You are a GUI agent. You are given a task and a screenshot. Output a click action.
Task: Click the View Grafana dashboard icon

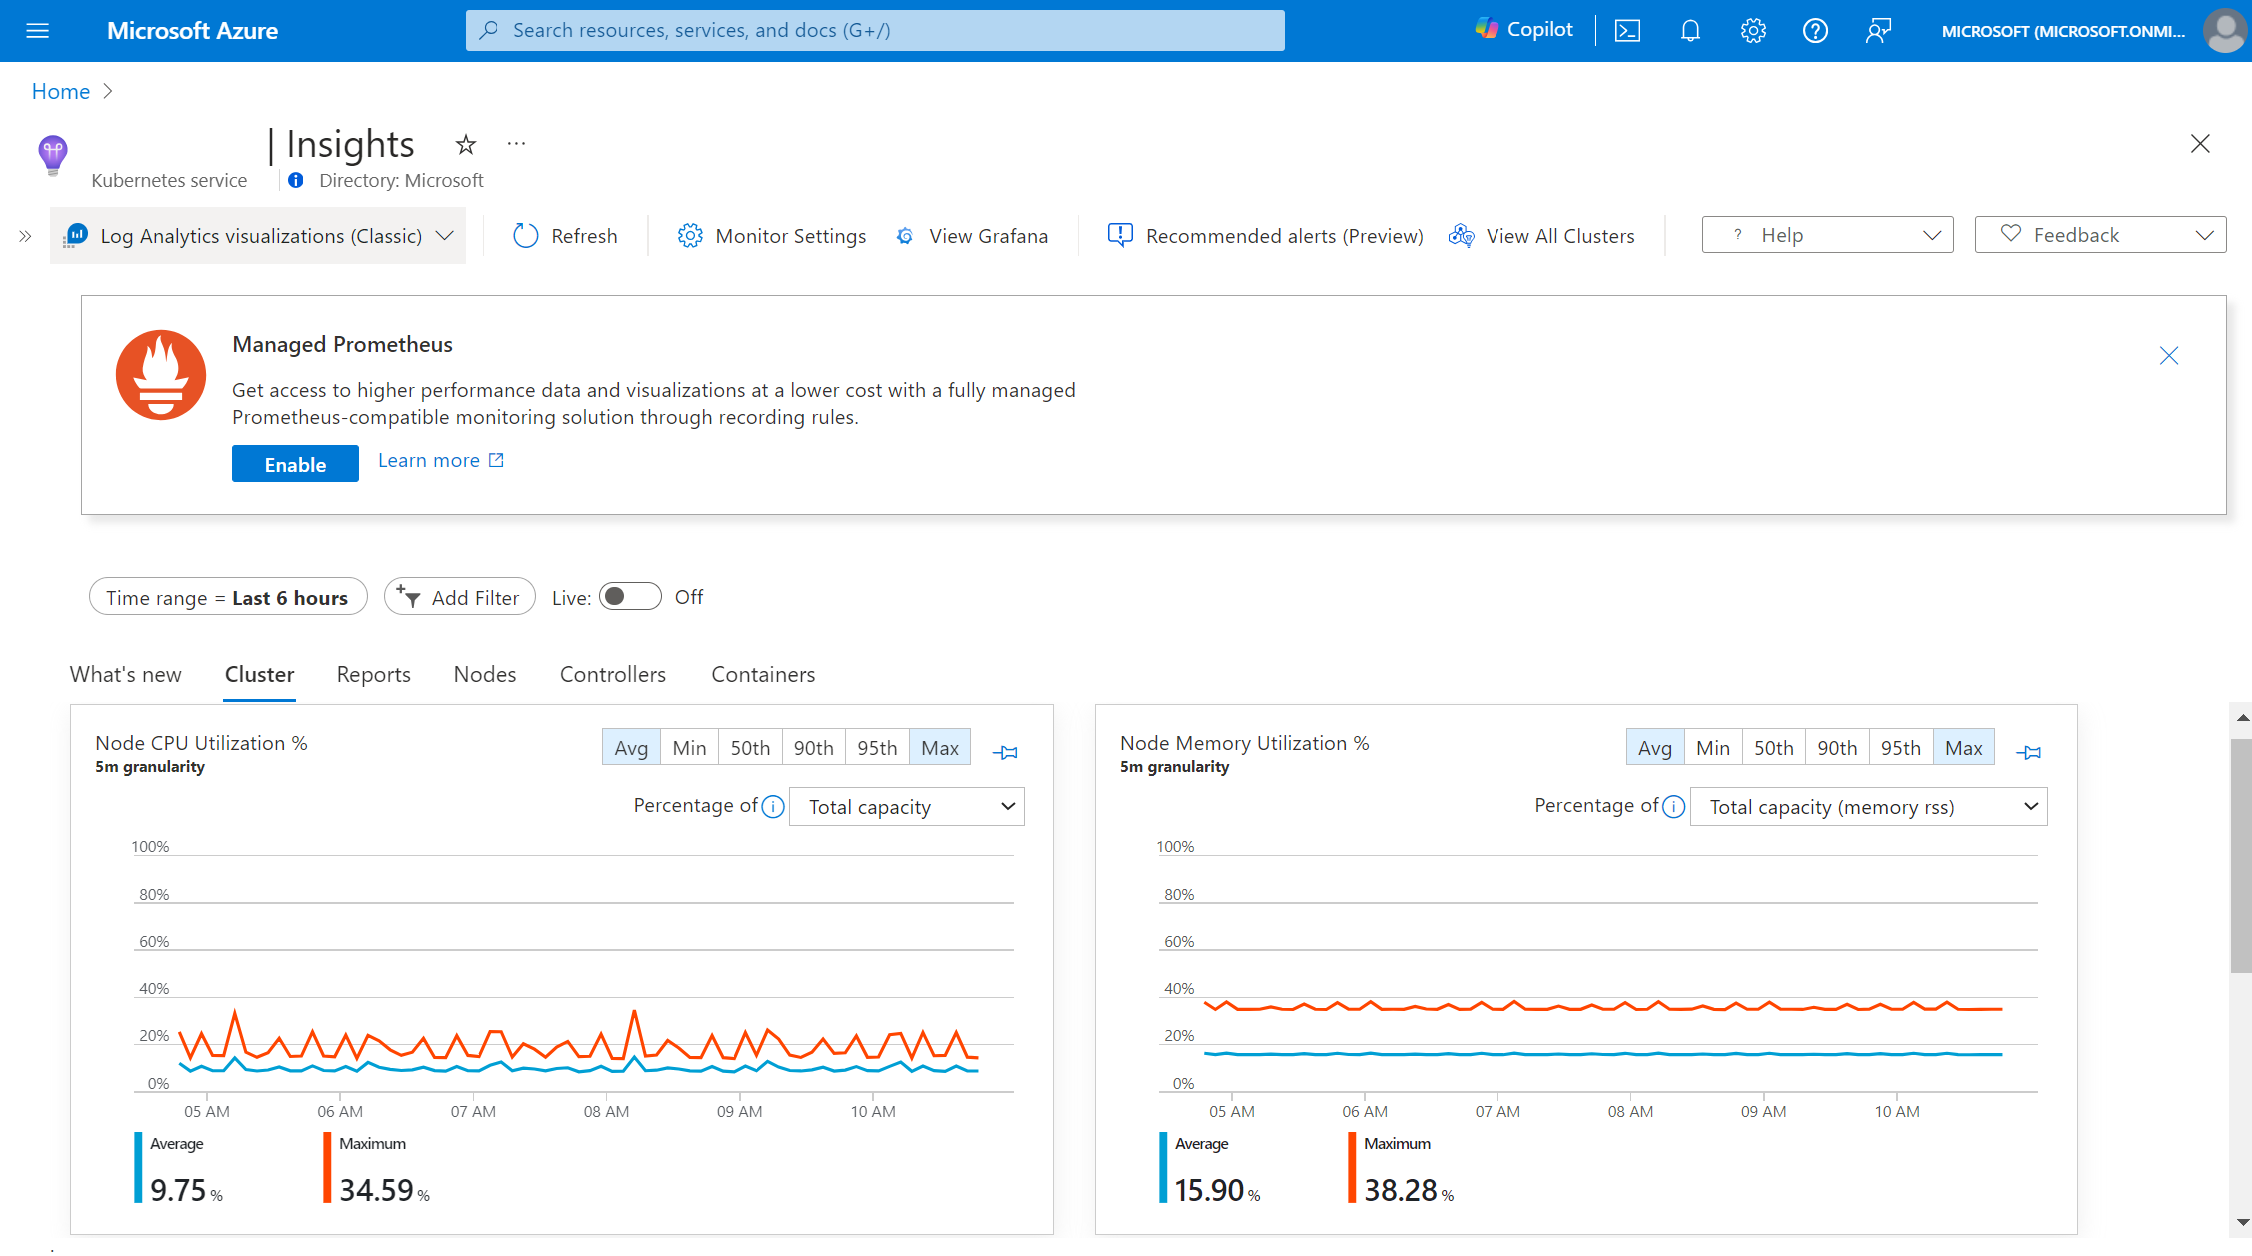click(905, 234)
